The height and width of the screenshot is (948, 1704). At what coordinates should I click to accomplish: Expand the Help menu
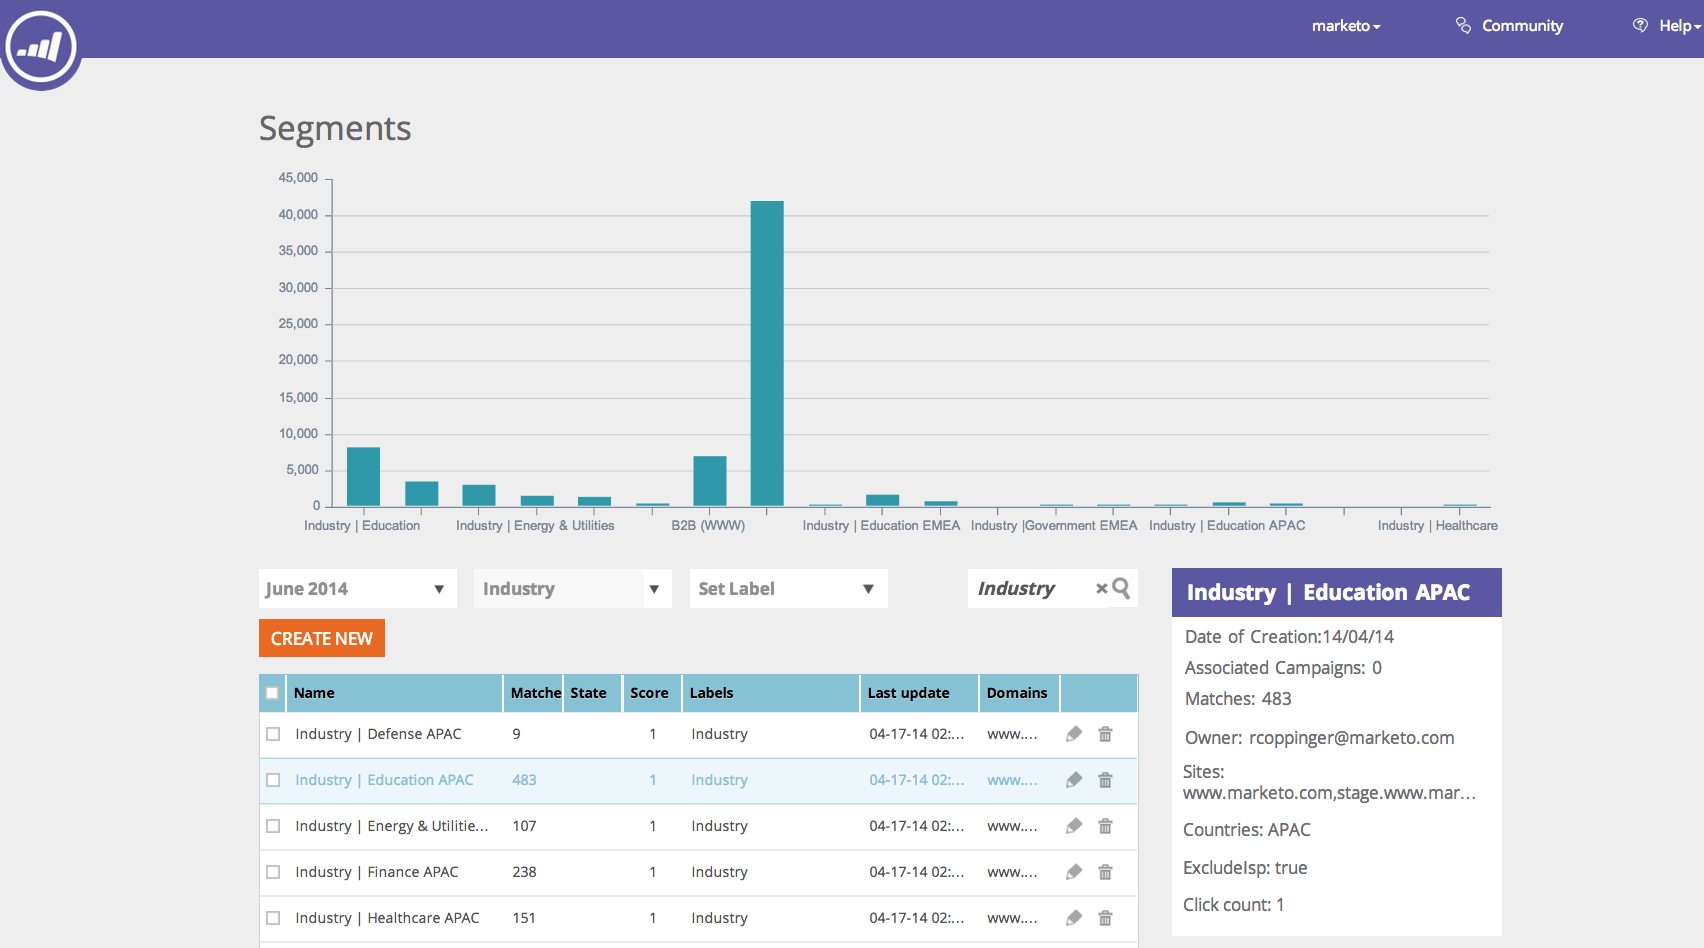[1680, 26]
